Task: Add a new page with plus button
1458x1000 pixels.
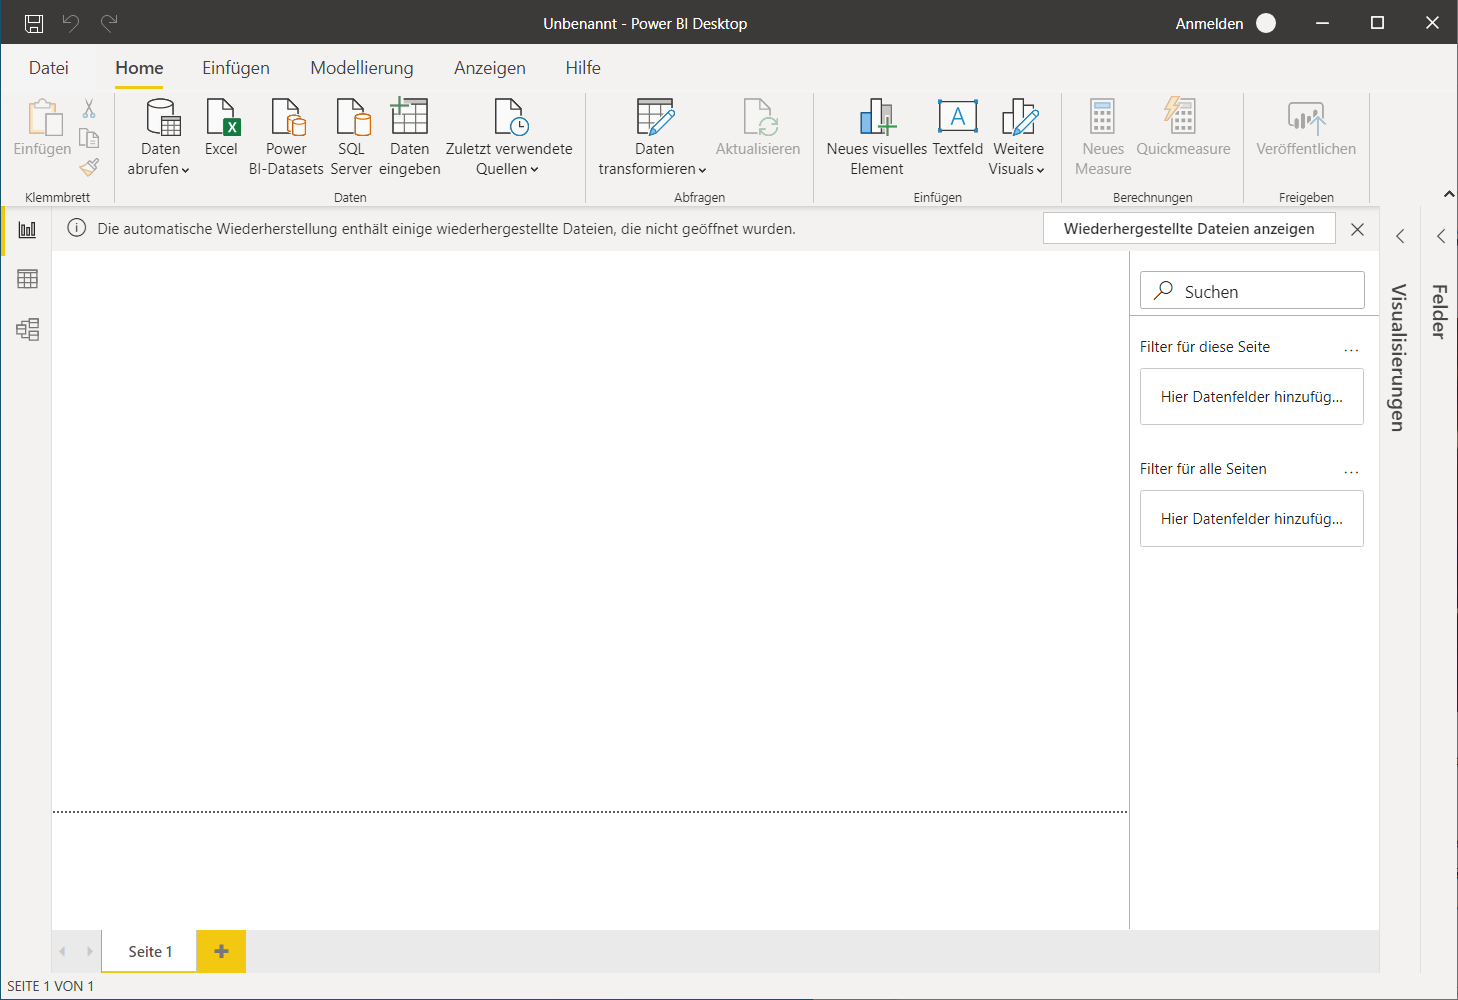Action: tap(221, 951)
